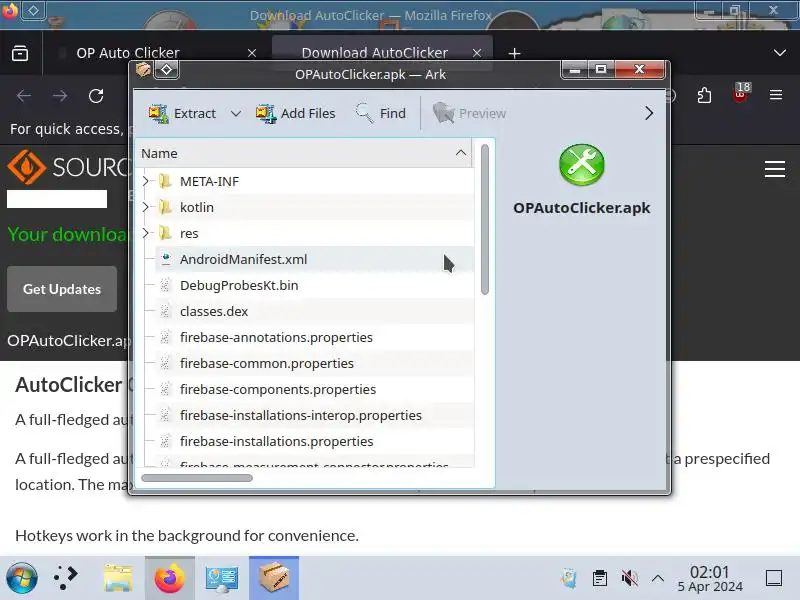The image size is (800, 600).
Task: Click the vertical scrollbar in file list
Action: click(485, 219)
